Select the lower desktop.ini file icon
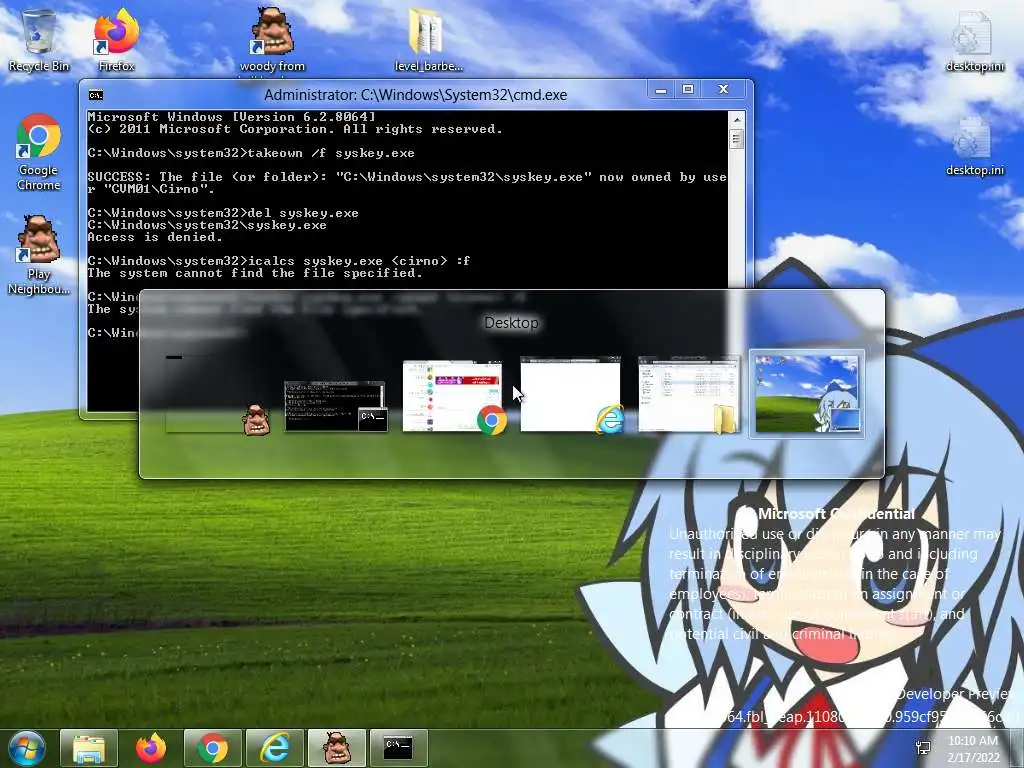This screenshot has height=768, width=1024. (974, 147)
